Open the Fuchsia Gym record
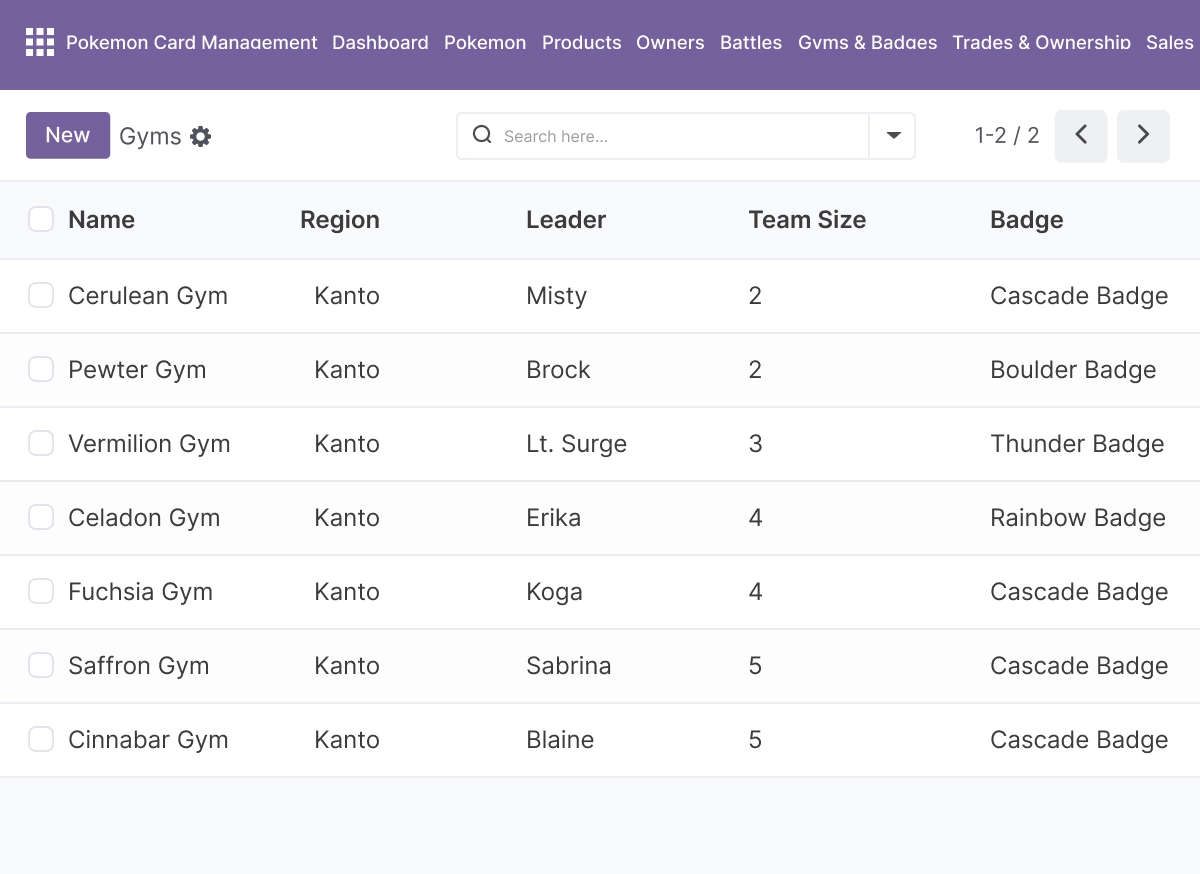This screenshot has width=1200, height=874. coord(140,592)
